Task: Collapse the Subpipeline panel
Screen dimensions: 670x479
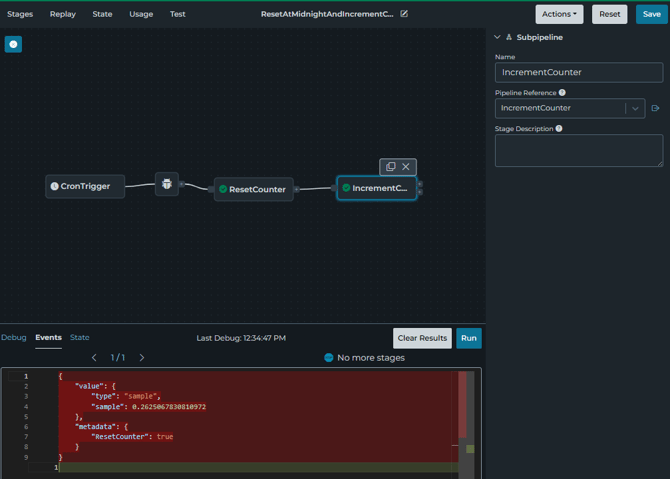Action: (497, 37)
